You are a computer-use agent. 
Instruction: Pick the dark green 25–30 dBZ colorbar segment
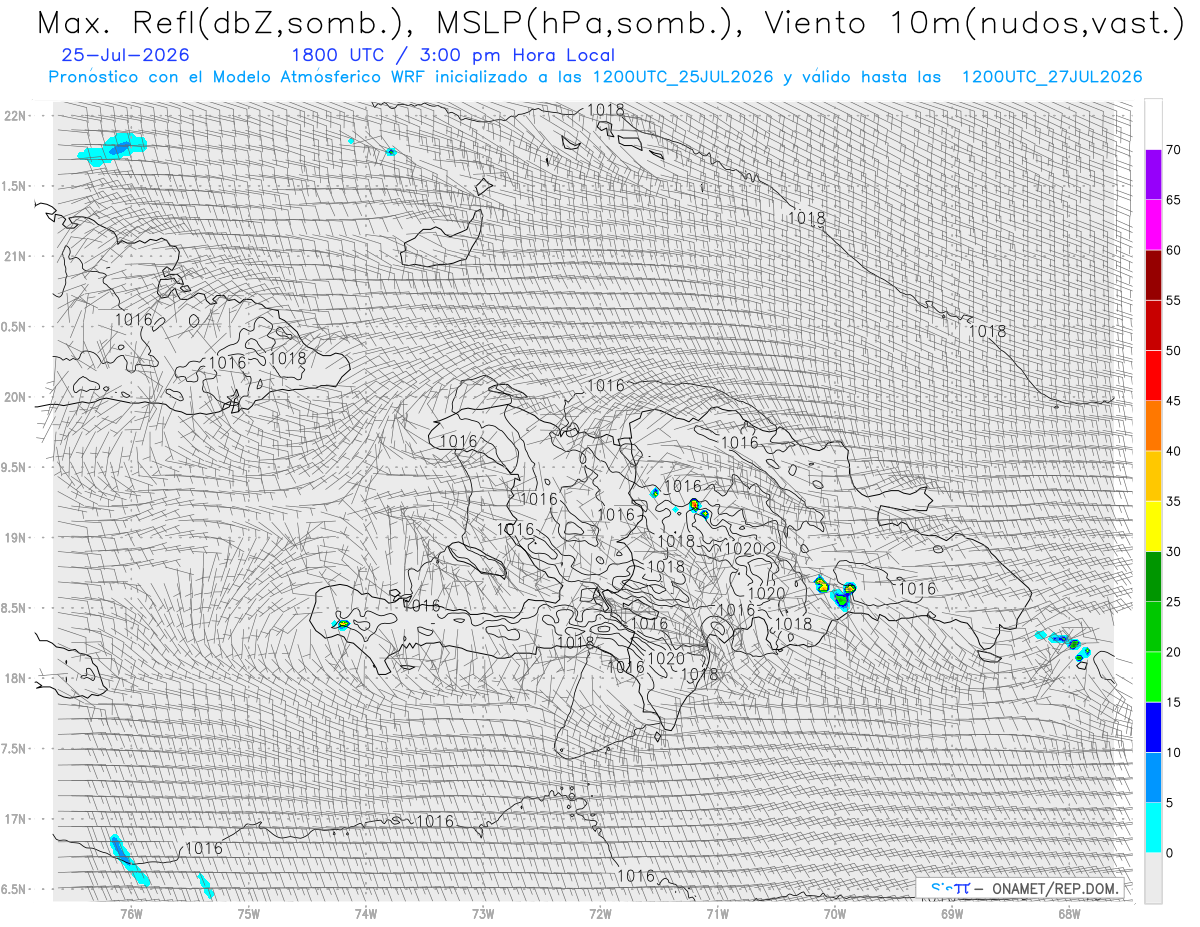coord(1153,577)
